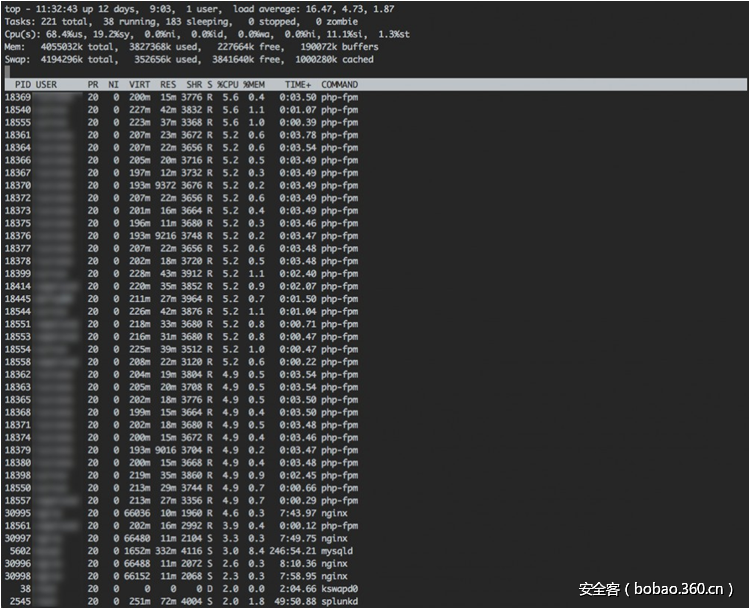Screen dimensions: 749x608
Task: Select the load average value 16.47
Action: point(319,9)
